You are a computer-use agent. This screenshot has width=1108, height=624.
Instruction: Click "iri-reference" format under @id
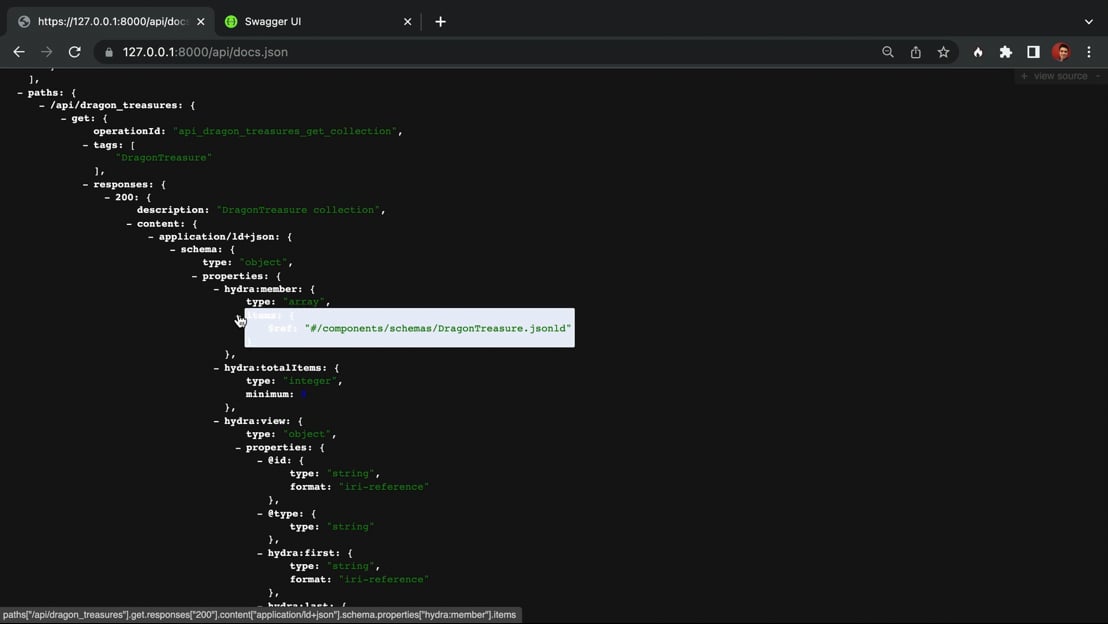(x=383, y=487)
